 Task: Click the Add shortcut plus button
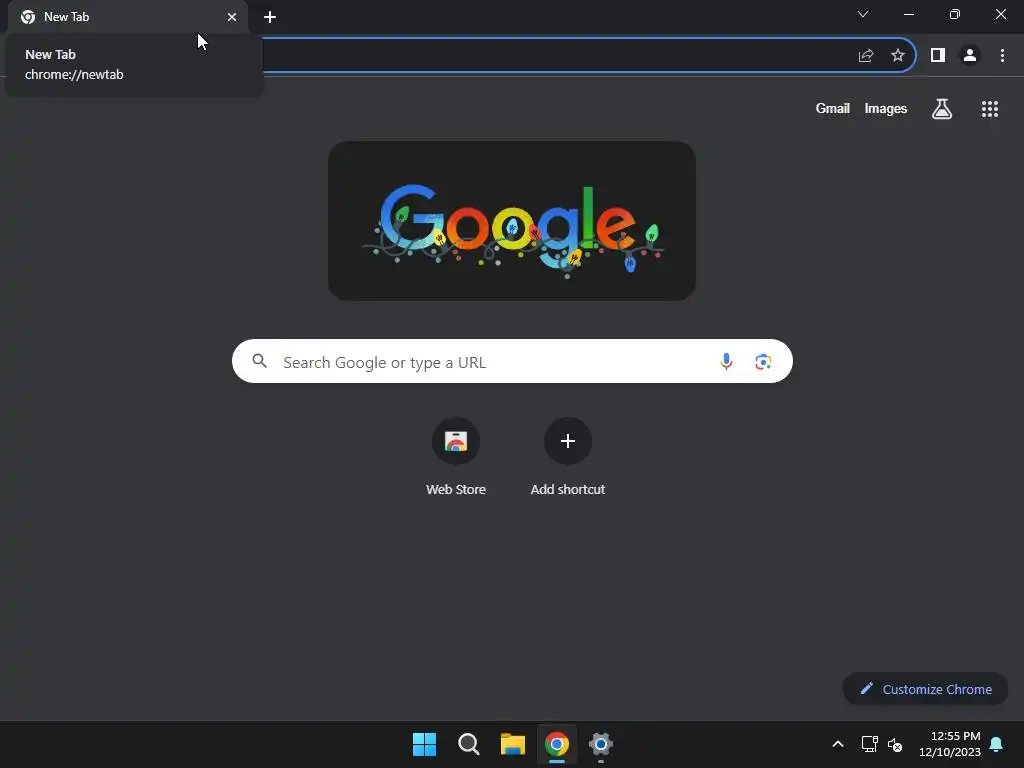[x=568, y=441]
